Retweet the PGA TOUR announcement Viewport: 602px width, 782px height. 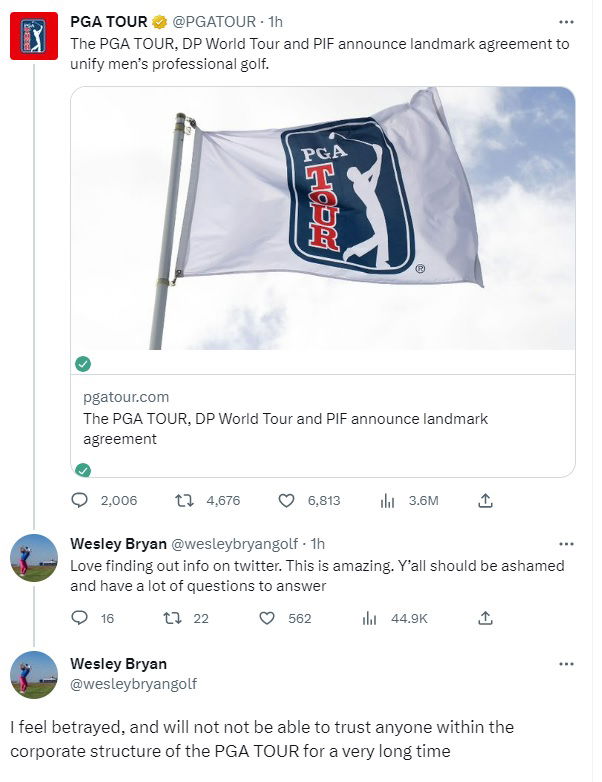(x=184, y=500)
